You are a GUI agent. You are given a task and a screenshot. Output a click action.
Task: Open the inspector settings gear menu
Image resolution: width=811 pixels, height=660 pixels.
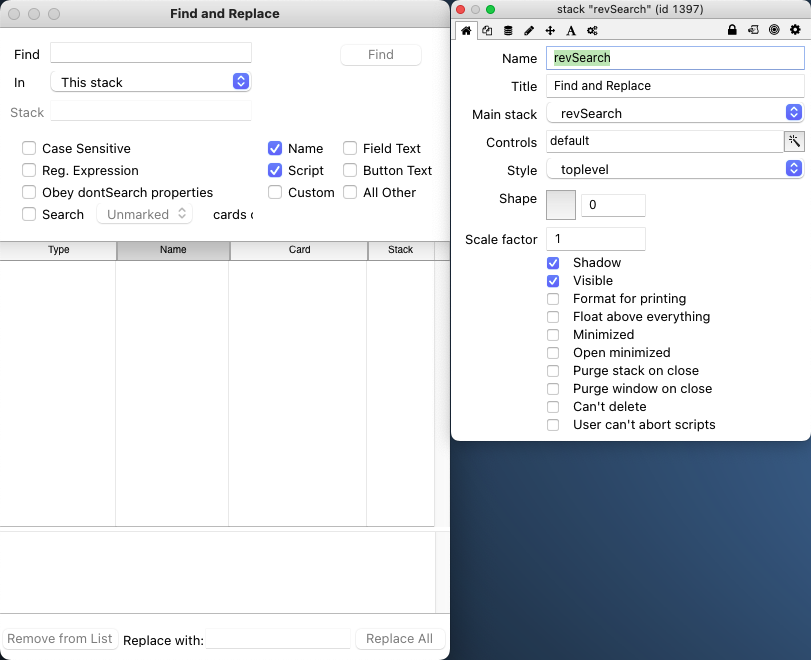795,30
